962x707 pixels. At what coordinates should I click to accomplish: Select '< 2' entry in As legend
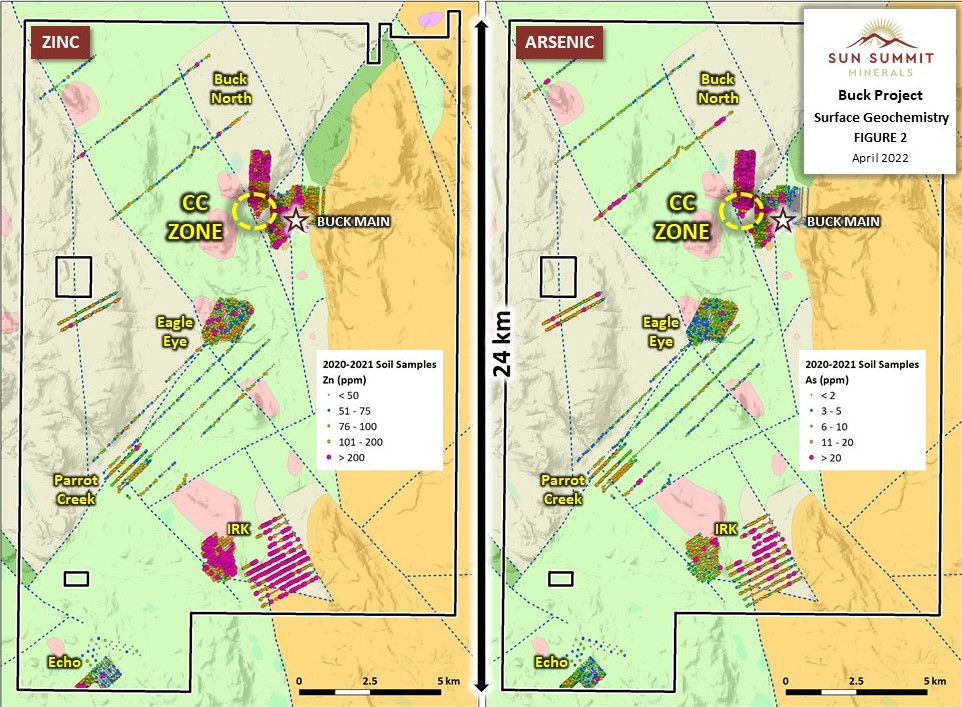tap(828, 396)
